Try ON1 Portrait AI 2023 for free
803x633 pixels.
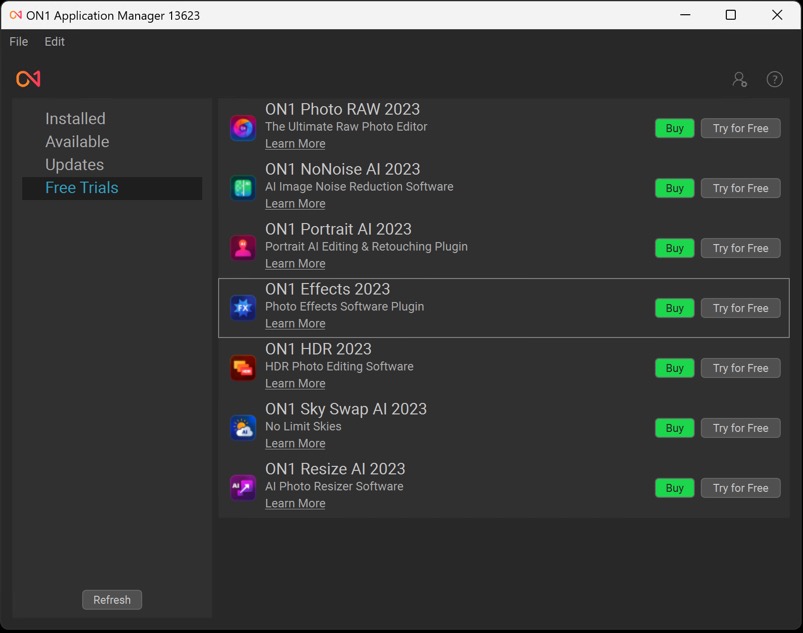coord(741,248)
